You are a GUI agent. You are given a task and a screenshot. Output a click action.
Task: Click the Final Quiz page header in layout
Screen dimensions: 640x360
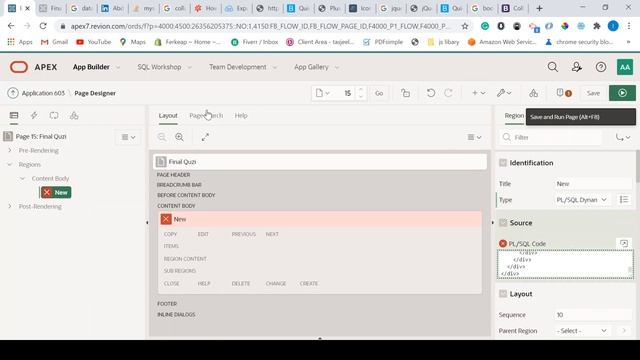(x=320, y=162)
